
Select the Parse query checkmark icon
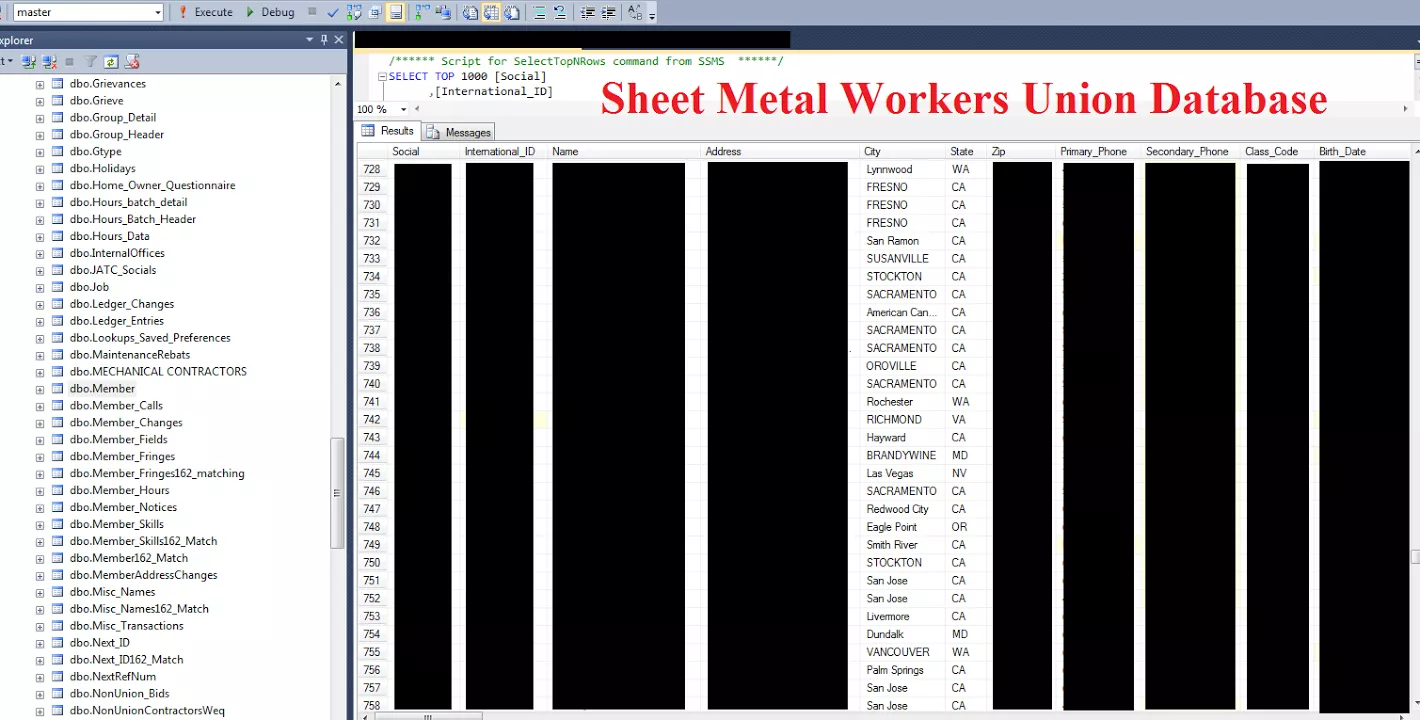point(332,12)
